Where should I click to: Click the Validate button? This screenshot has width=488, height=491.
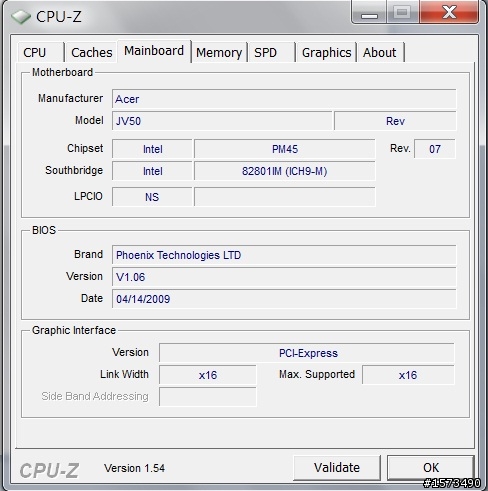point(337,468)
